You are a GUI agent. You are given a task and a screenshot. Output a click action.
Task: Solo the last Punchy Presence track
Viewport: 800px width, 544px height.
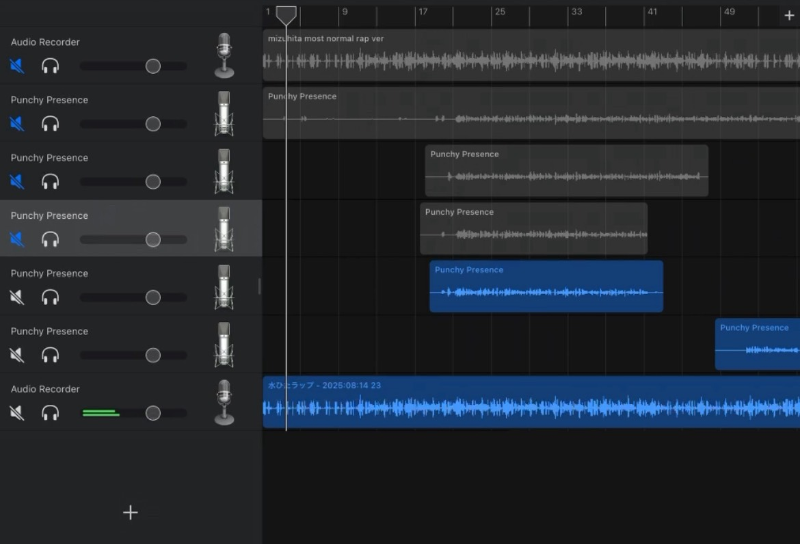(x=50, y=355)
